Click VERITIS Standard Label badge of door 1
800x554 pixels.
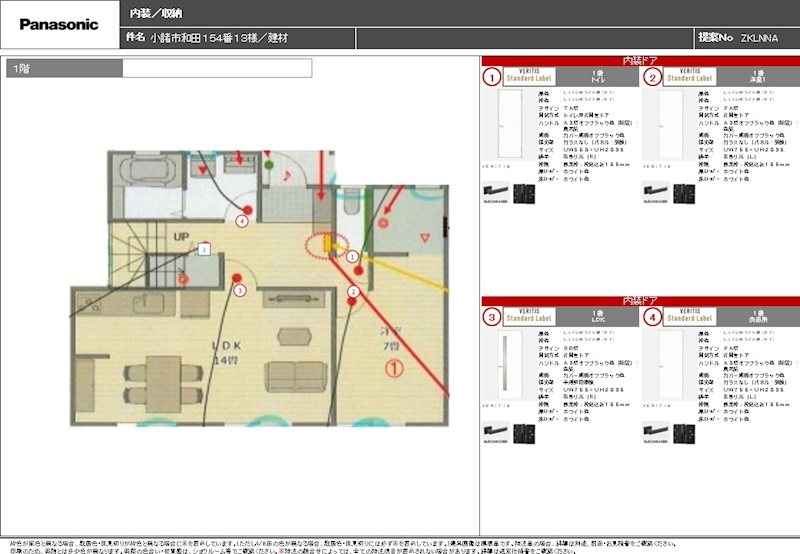(529, 76)
